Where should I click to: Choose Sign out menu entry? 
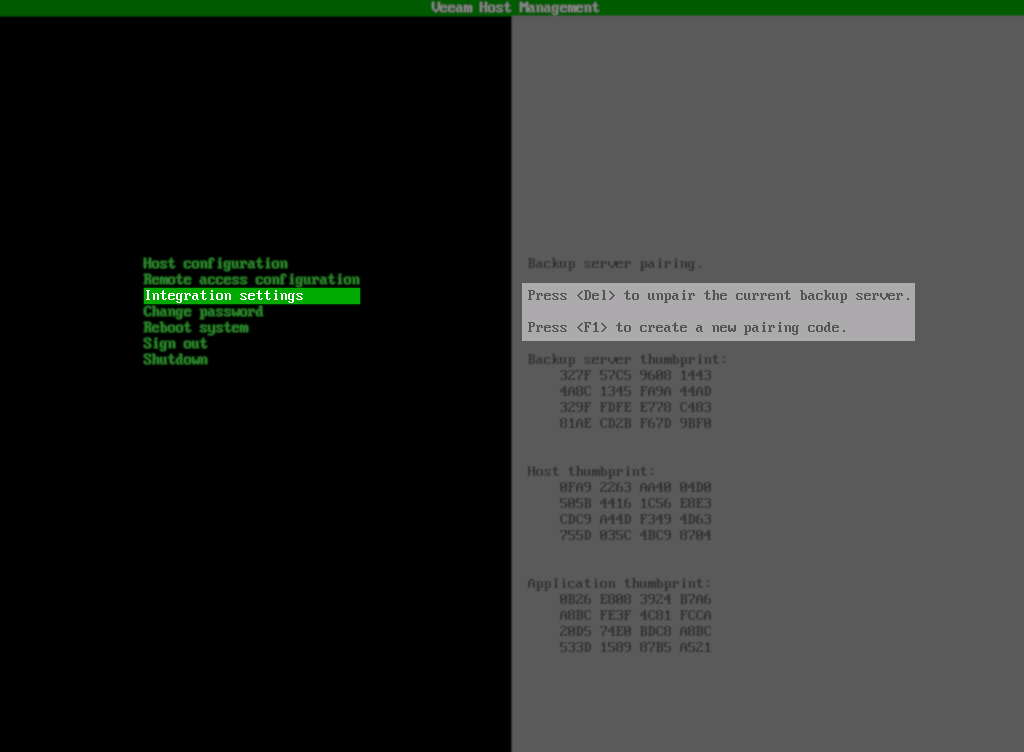click(175, 343)
